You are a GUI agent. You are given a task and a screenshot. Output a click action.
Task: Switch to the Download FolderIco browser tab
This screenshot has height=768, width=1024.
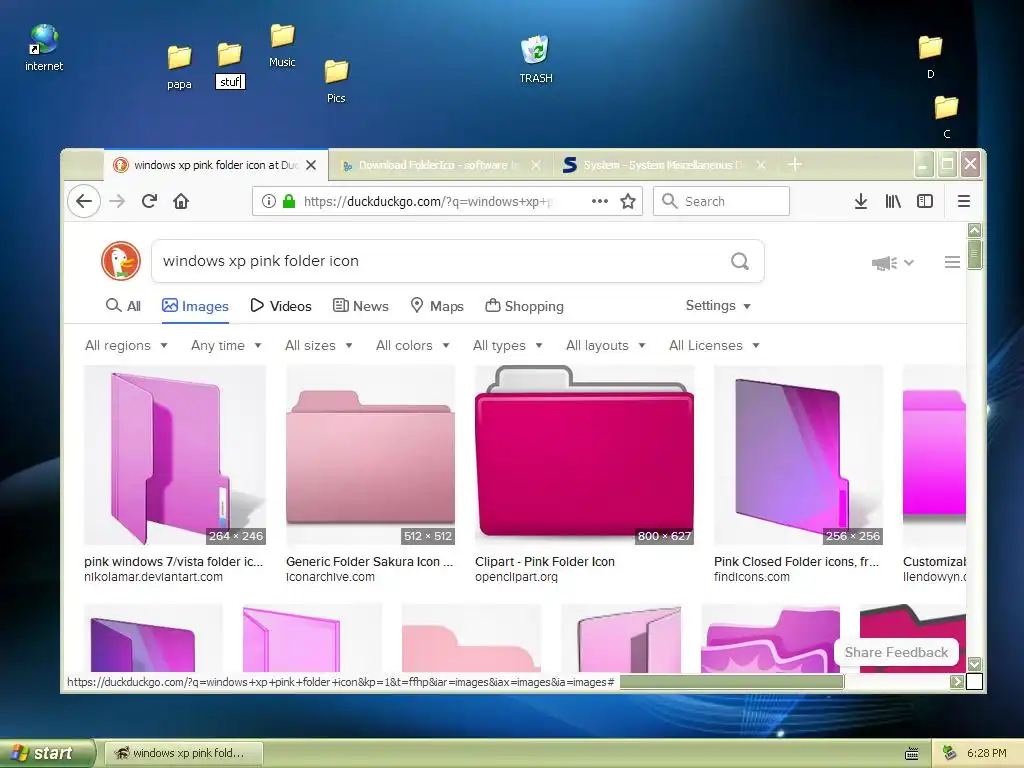pyautogui.click(x=440, y=165)
